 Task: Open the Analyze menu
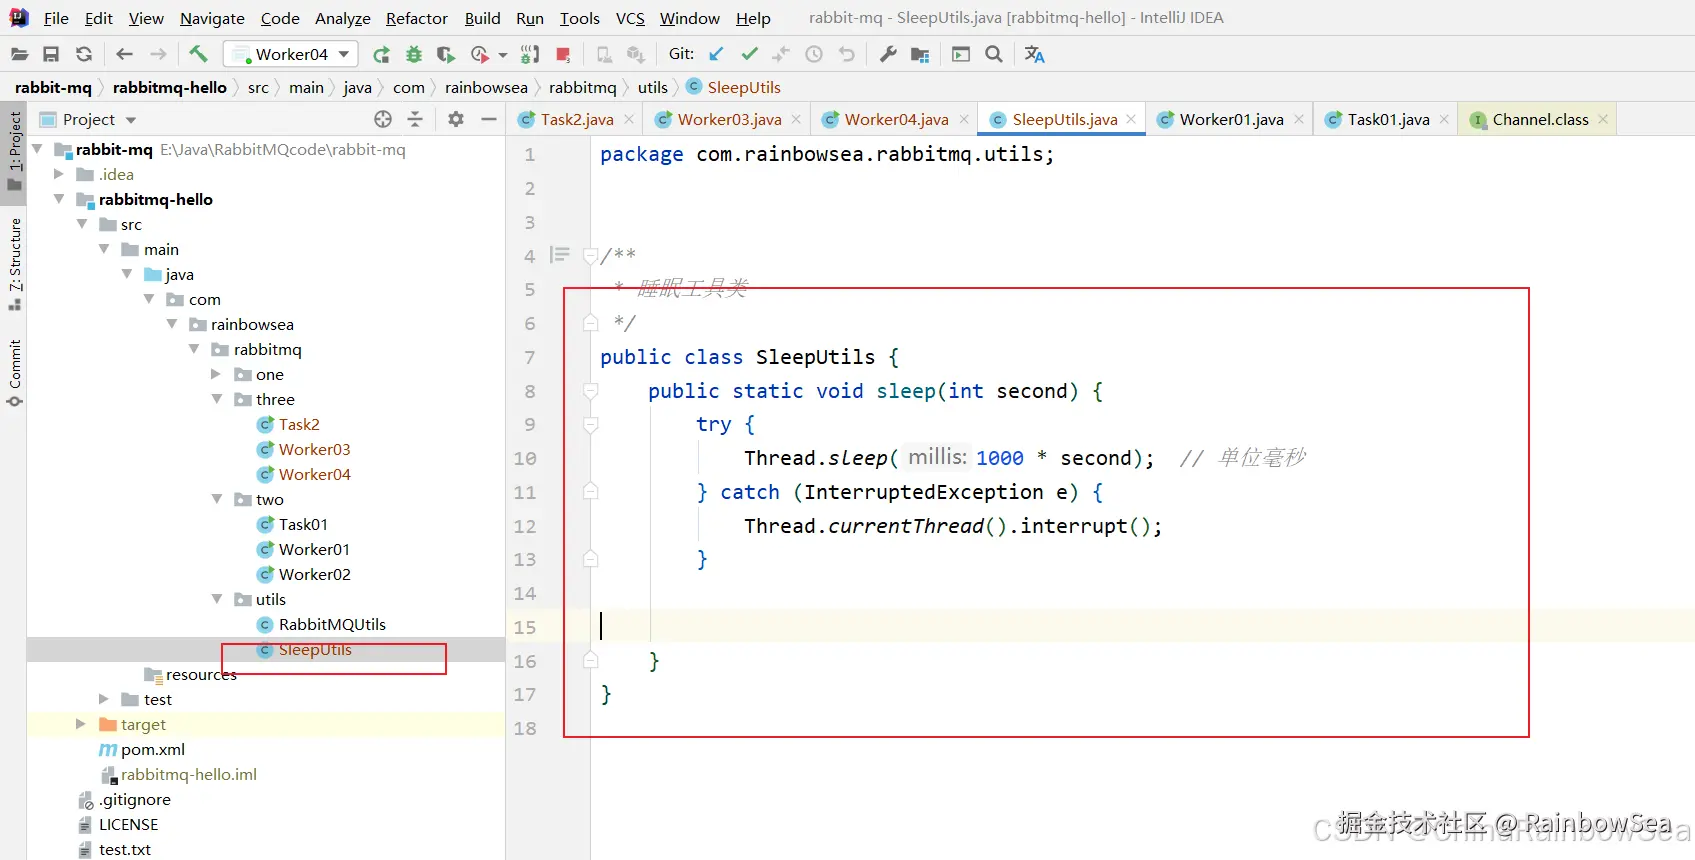343,18
